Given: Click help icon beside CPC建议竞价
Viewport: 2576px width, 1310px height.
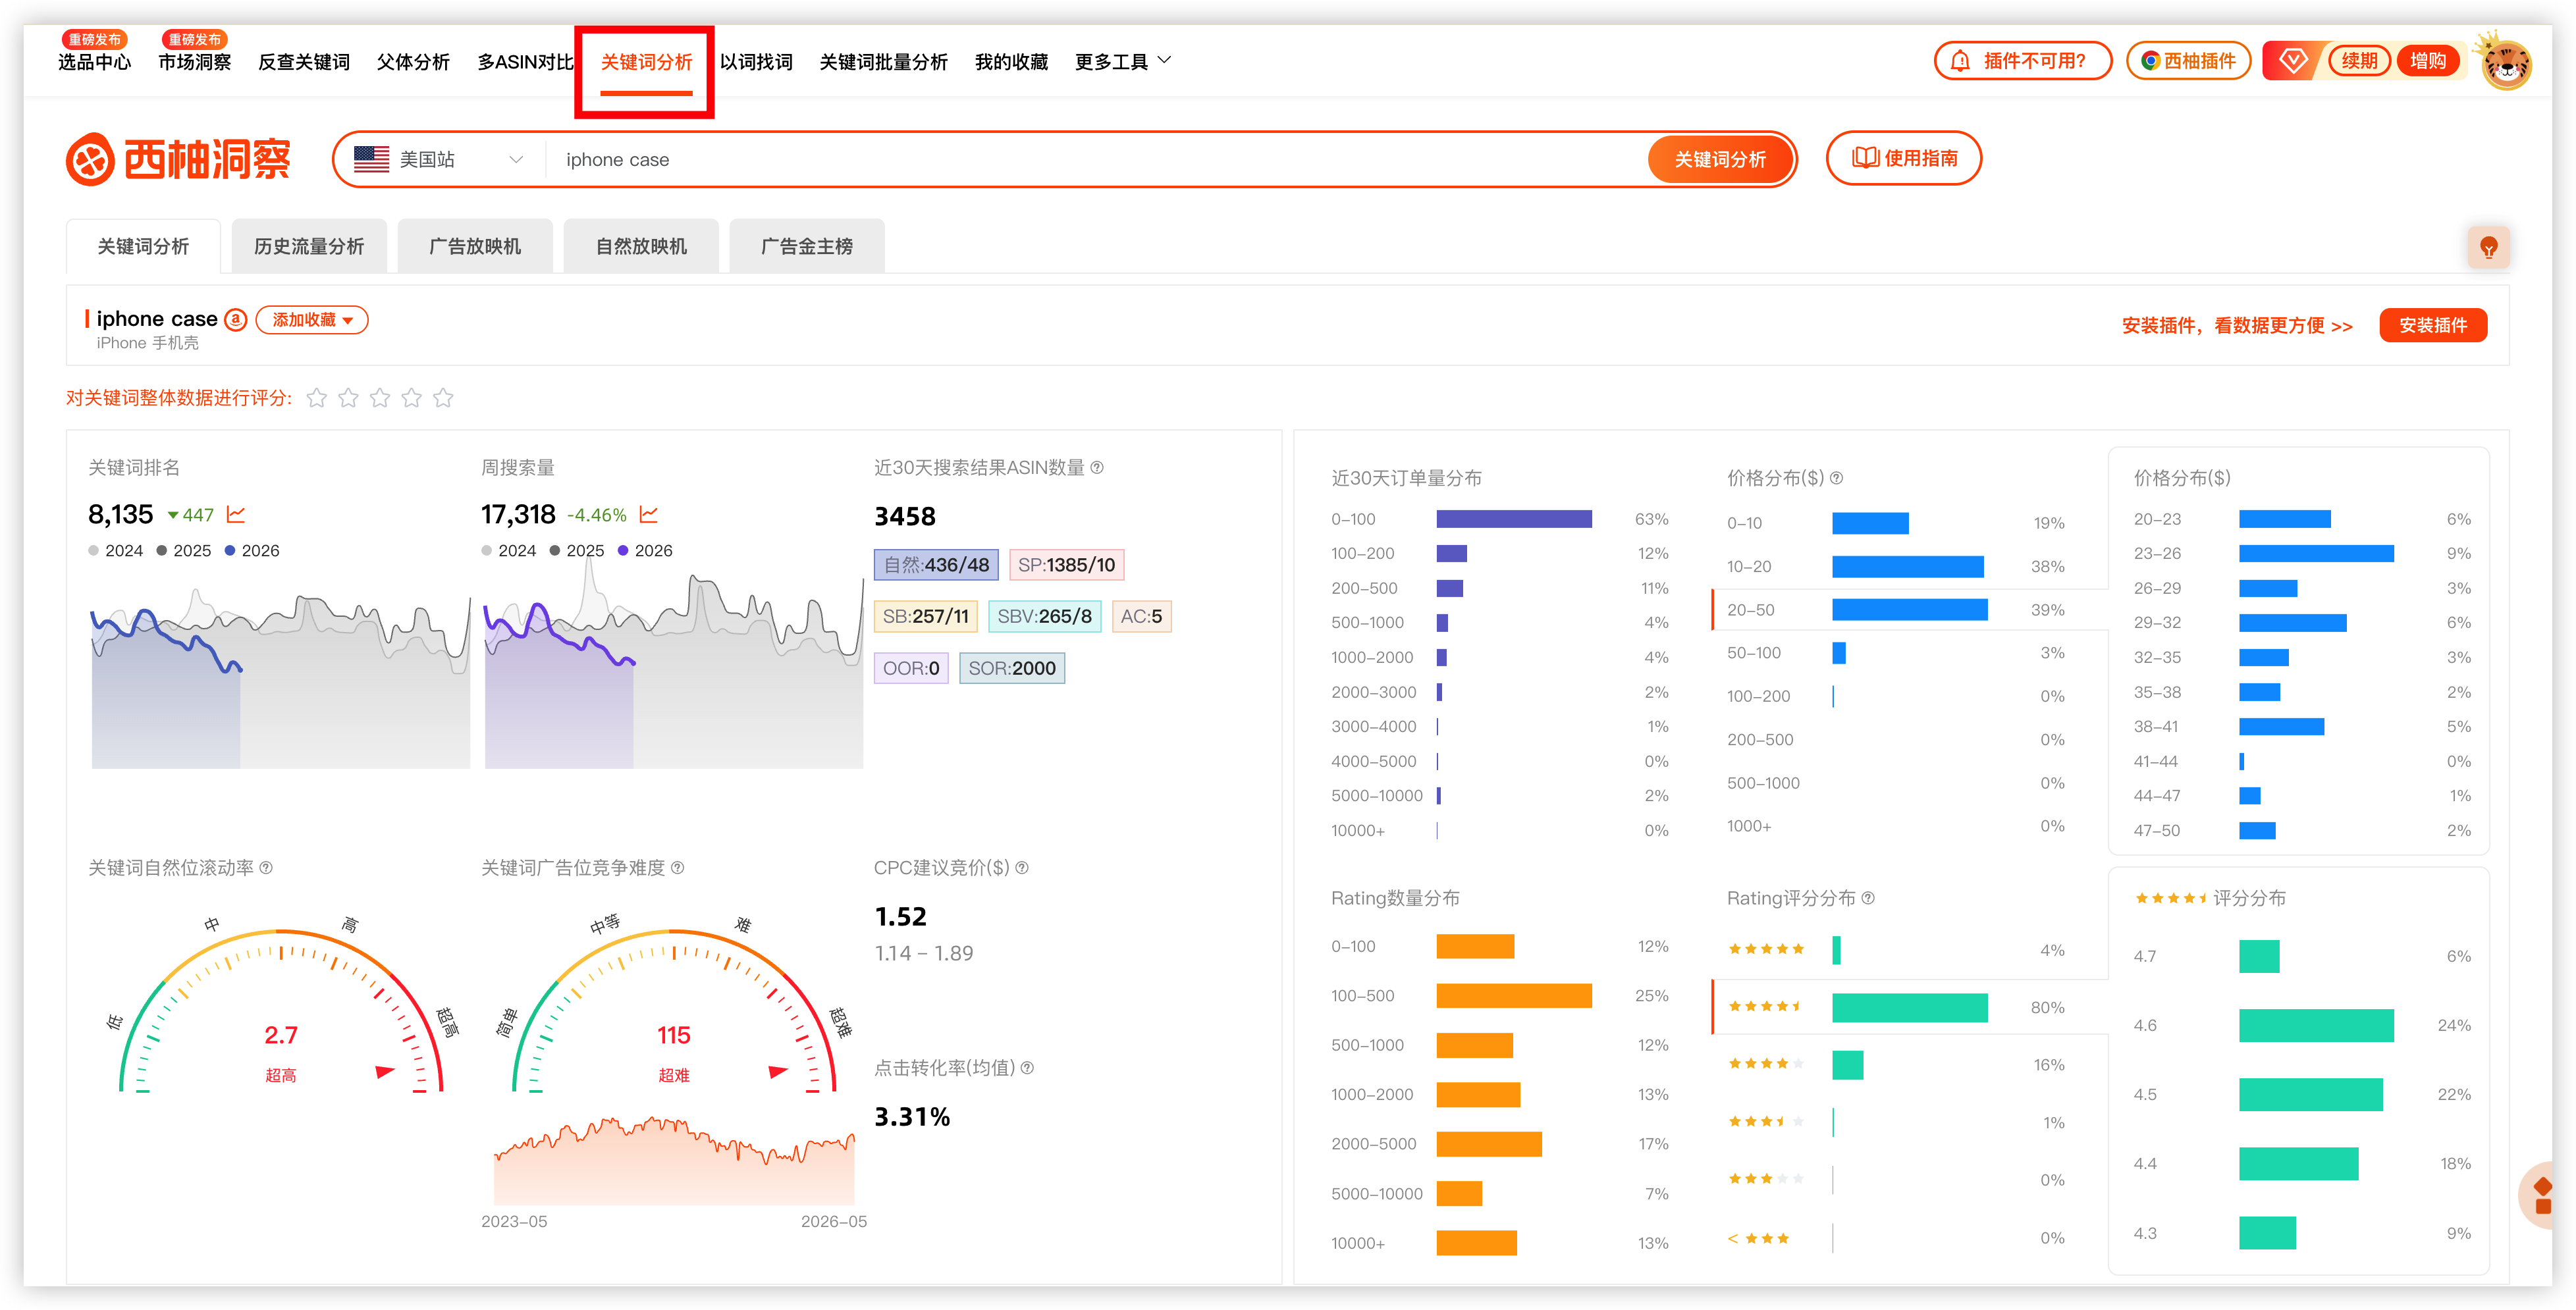Looking at the screenshot, I should pos(1022,867).
